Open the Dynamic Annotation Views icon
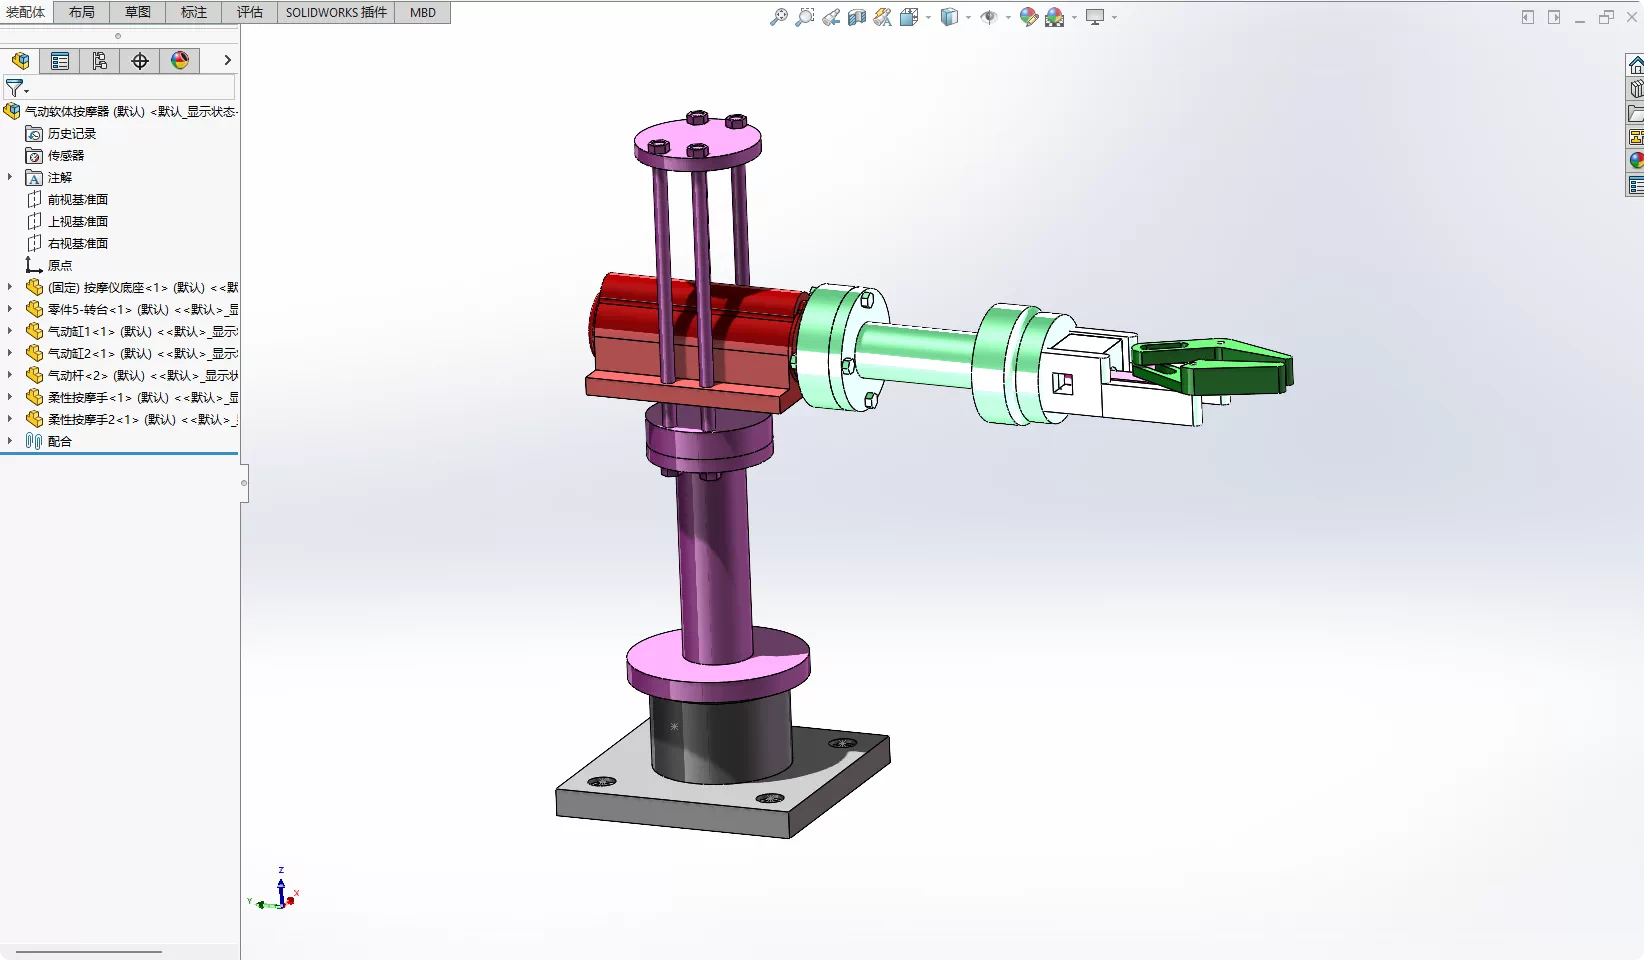Viewport: 1644px width, 960px height. (x=883, y=17)
